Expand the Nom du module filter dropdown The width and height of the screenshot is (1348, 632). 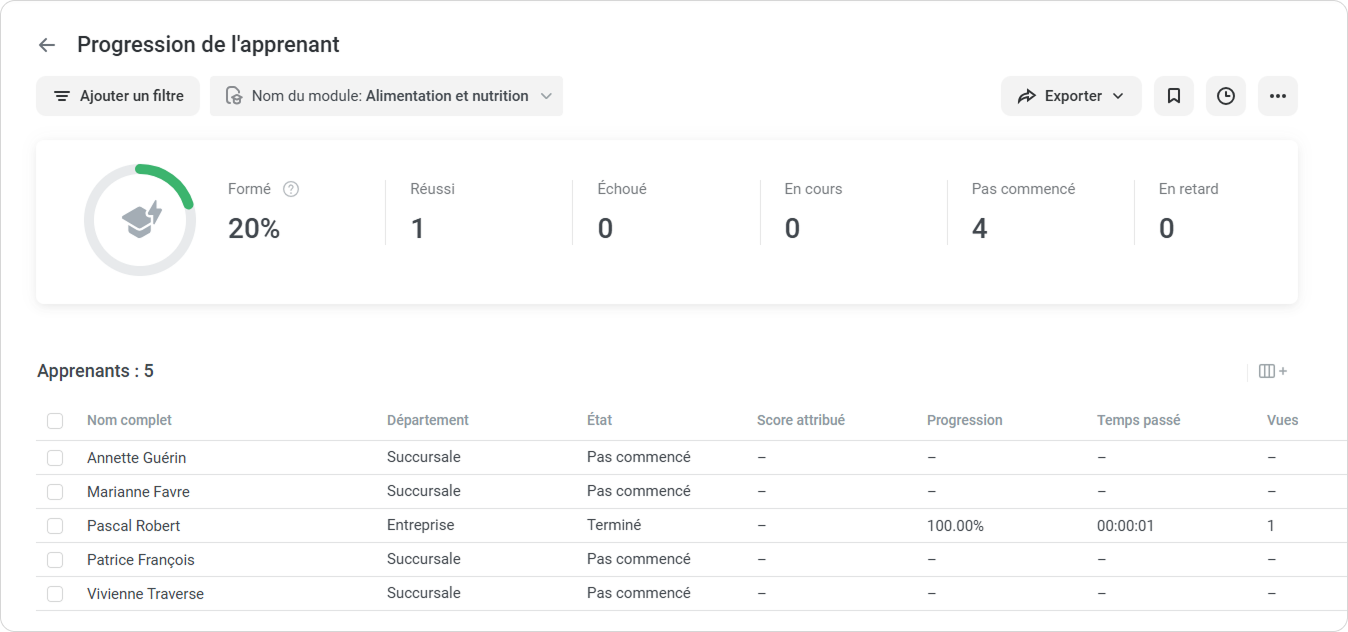tap(546, 96)
